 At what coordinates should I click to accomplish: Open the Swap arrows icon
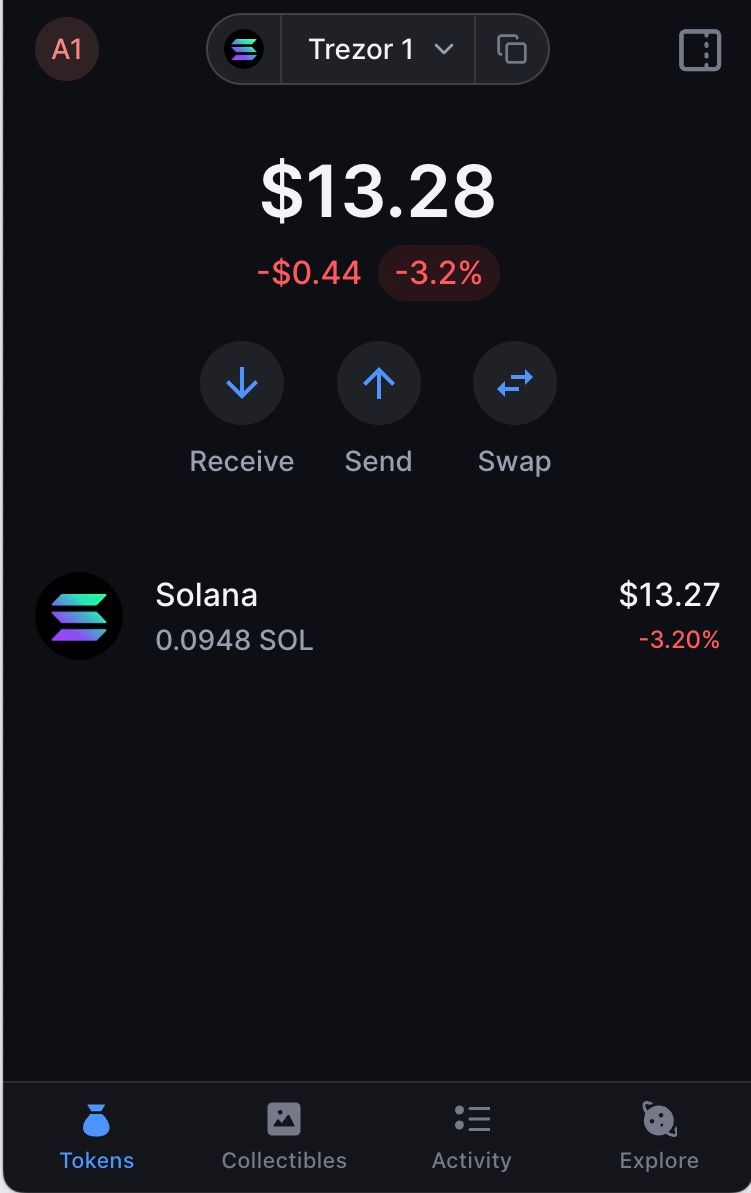pos(515,383)
